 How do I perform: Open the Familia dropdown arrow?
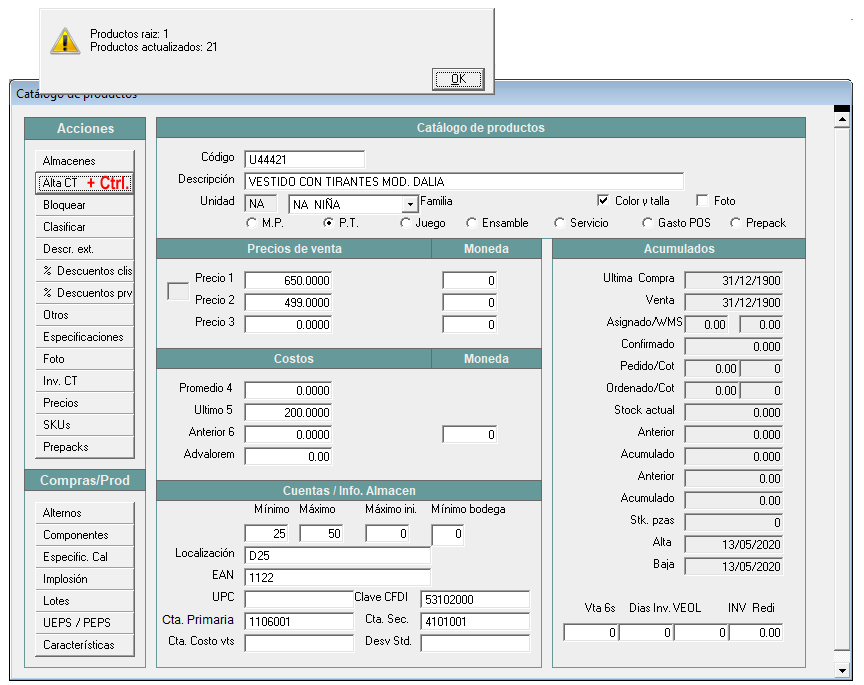coord(410,204)
